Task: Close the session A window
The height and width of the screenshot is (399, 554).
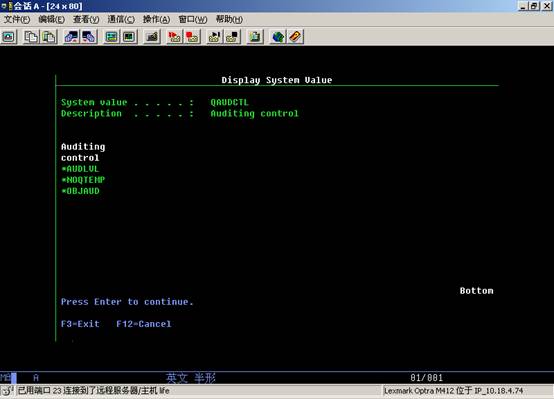Action: click(x=546, y=6)
